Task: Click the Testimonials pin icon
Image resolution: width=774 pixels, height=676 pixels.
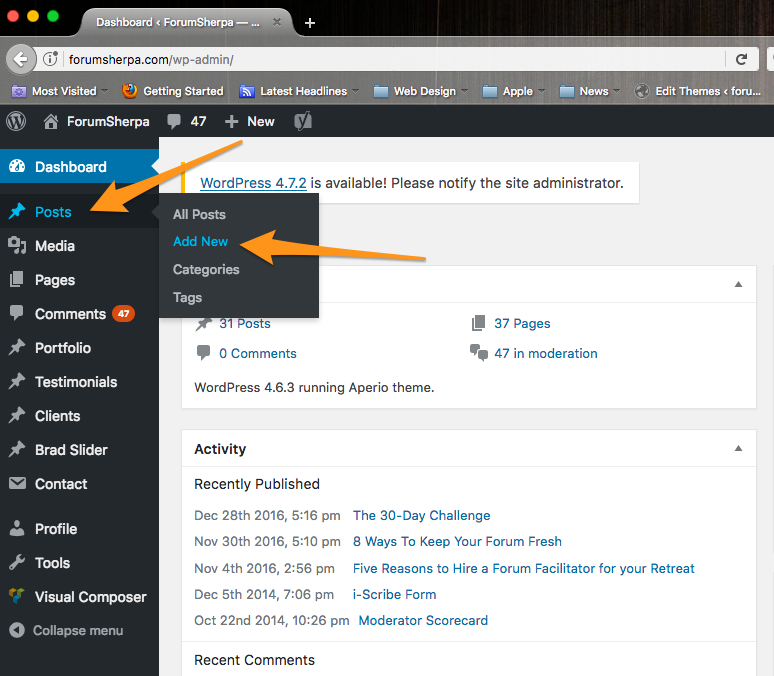Action: click(x=17, y=381)
